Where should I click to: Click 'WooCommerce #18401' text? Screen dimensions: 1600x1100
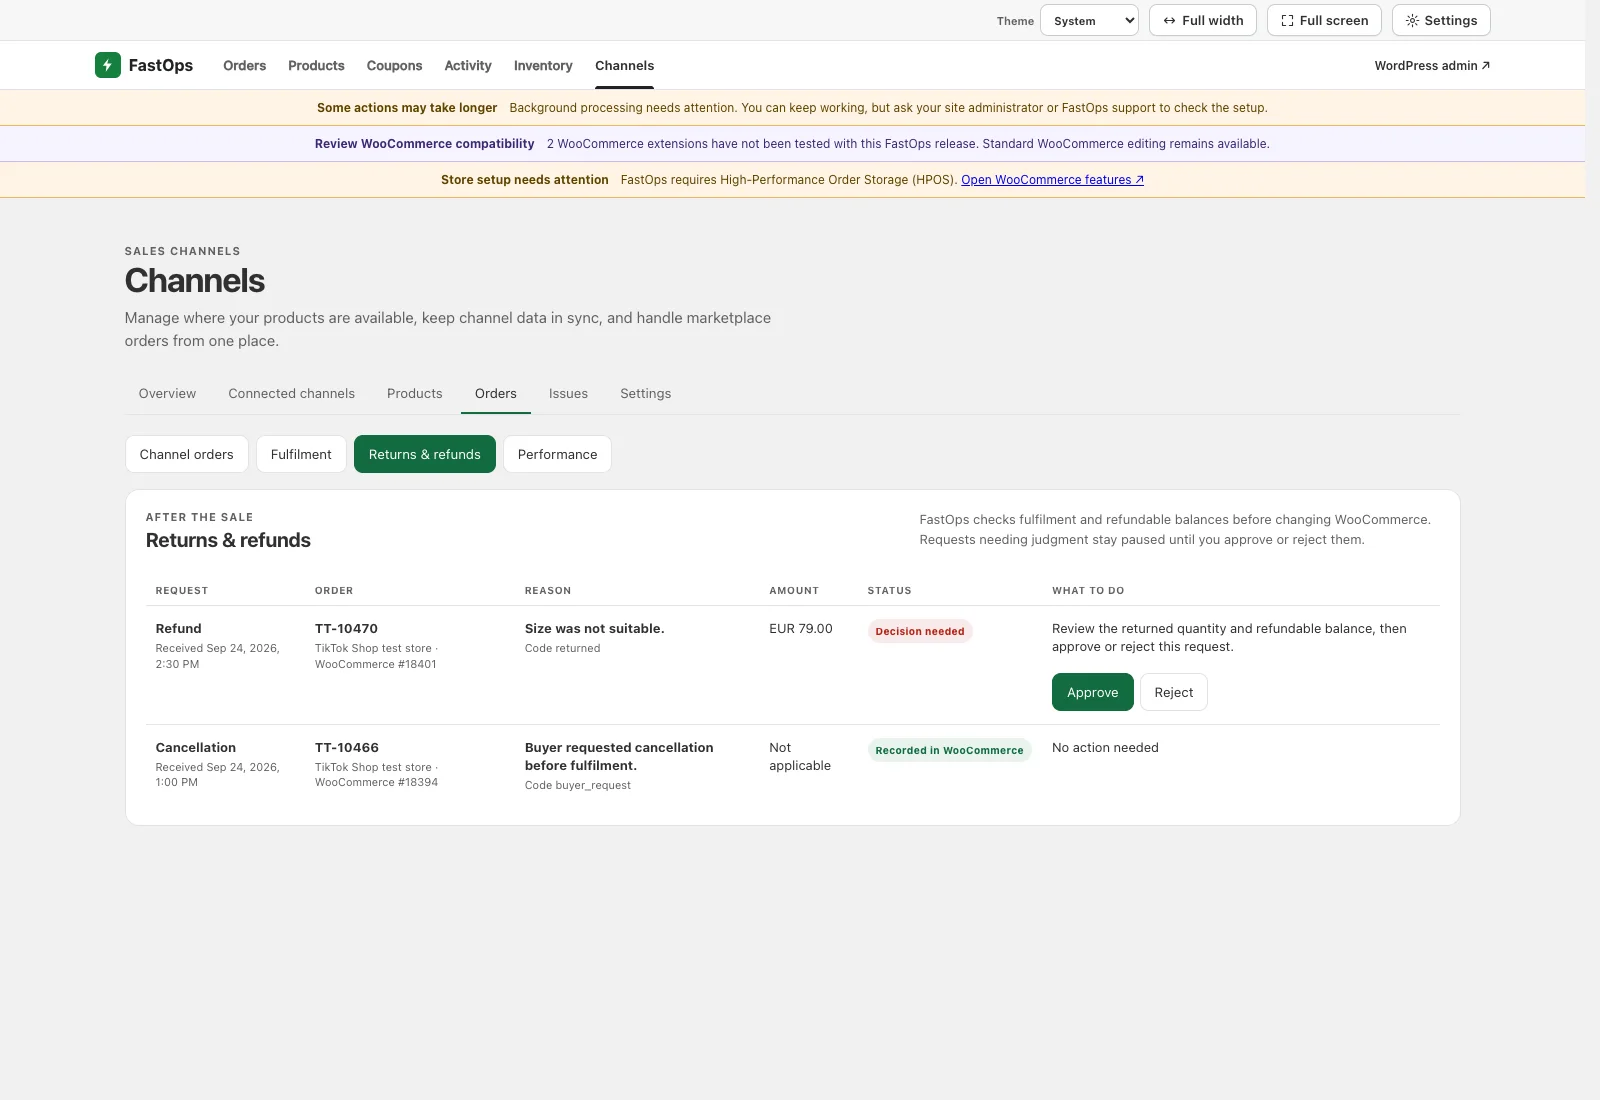(376, 665)
